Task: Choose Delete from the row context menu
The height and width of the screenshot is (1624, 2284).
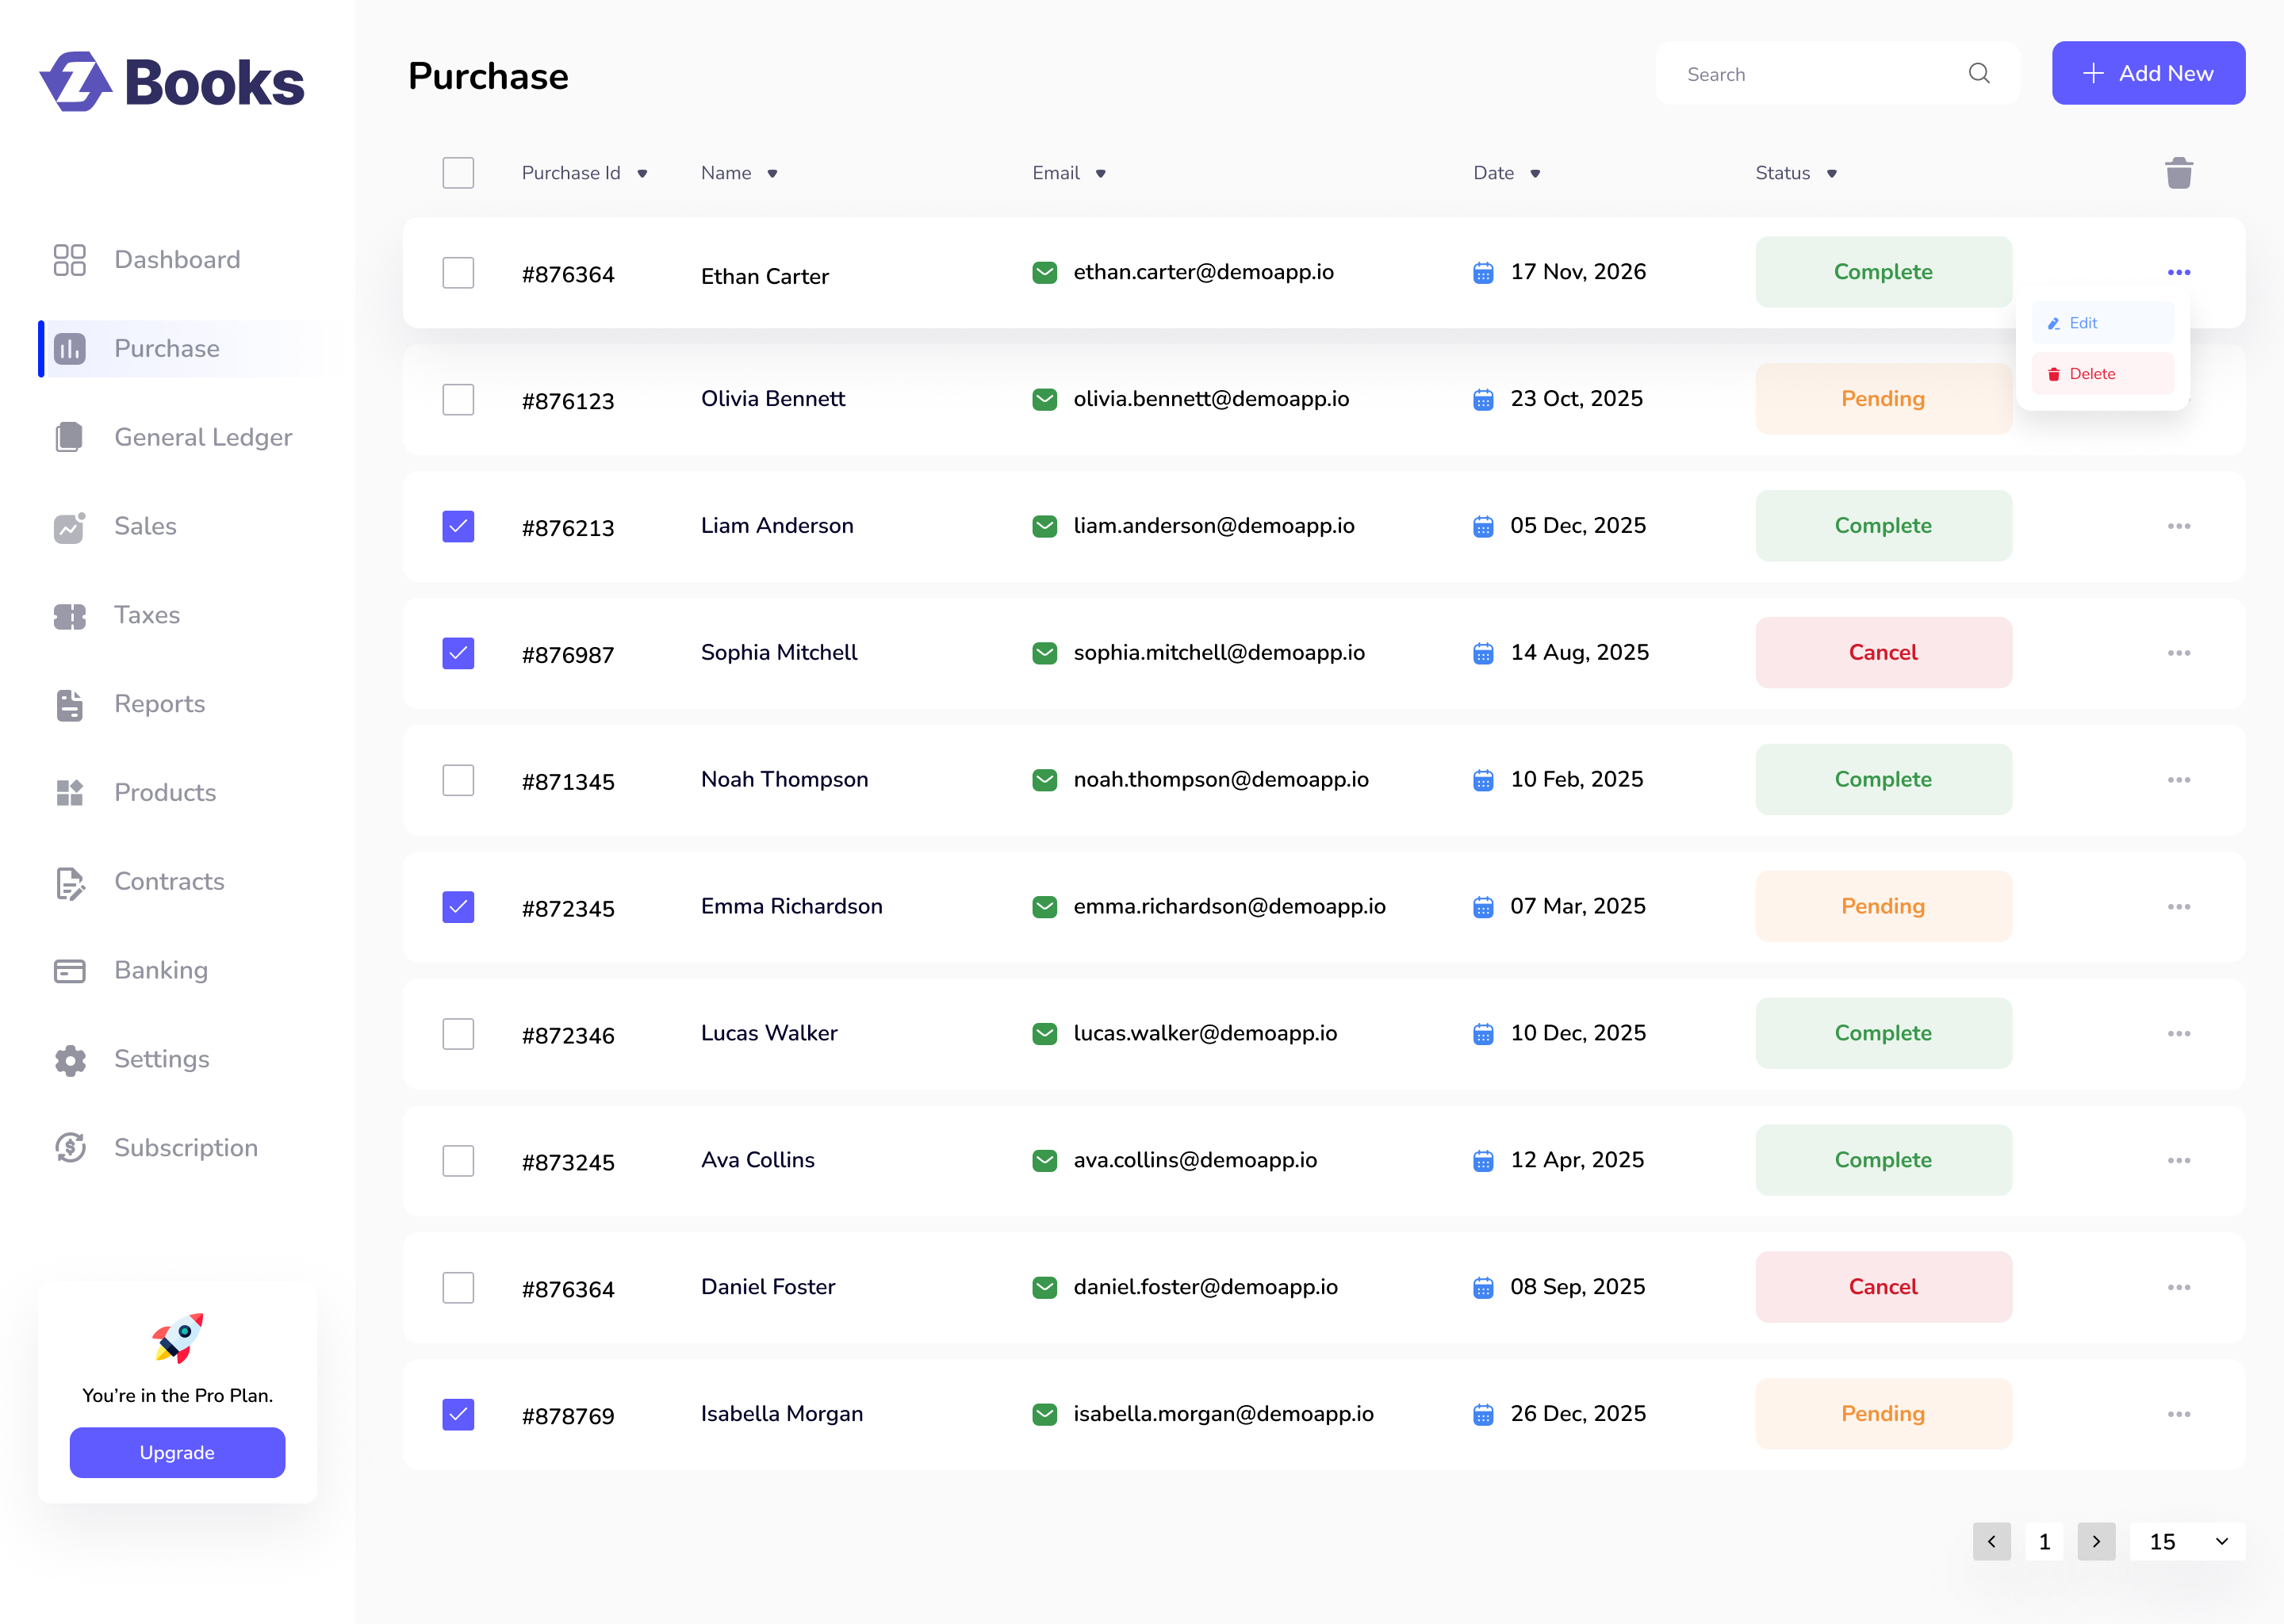Action: (2102, 374)
